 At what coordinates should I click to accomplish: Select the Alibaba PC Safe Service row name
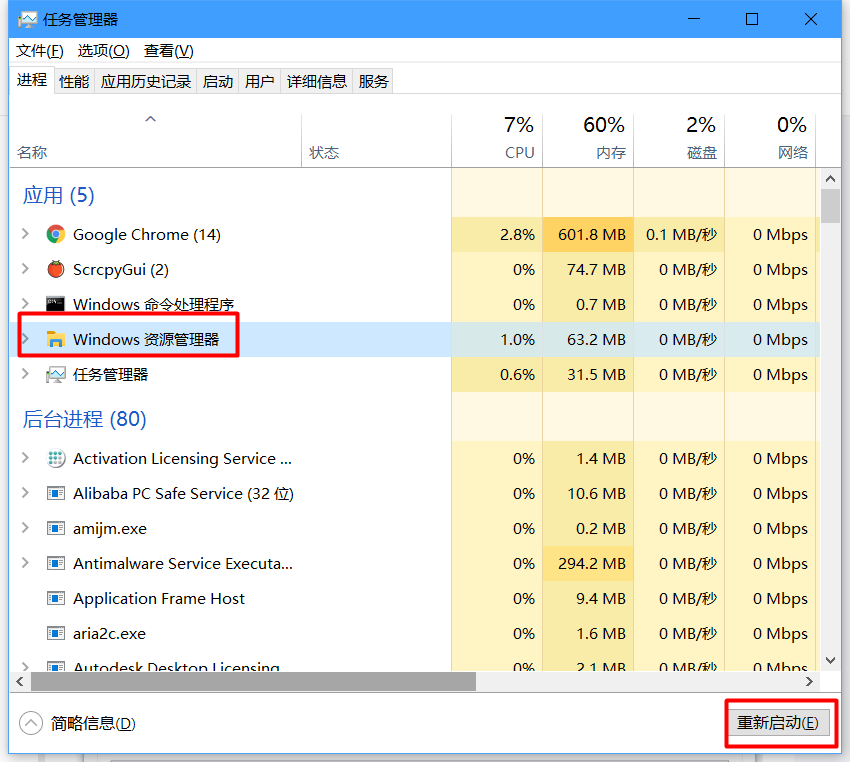(183, 494)
